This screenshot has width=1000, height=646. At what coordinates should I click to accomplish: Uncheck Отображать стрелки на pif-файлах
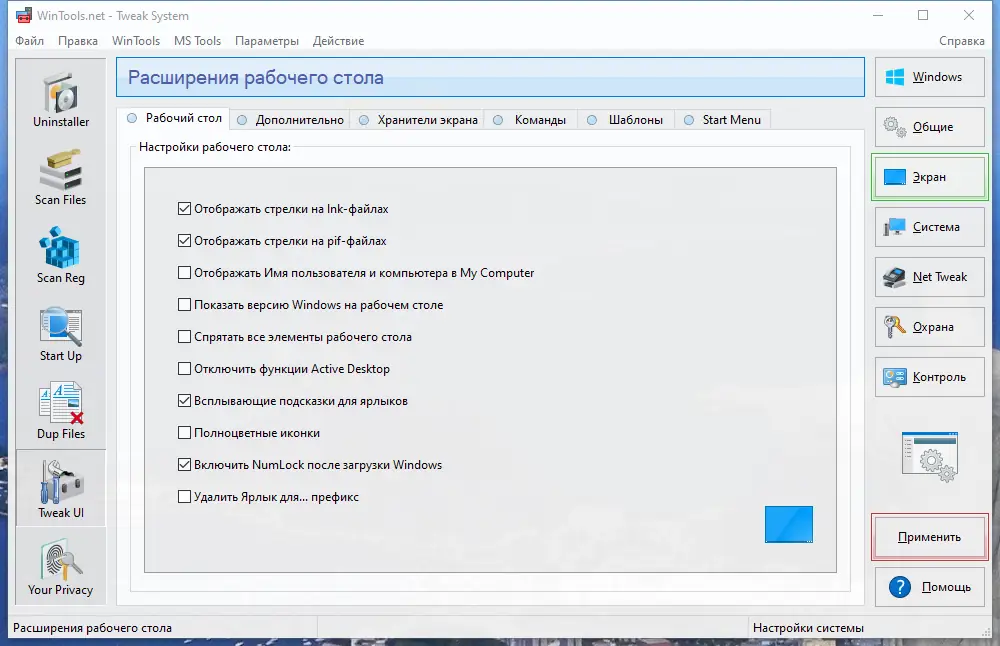184,240
